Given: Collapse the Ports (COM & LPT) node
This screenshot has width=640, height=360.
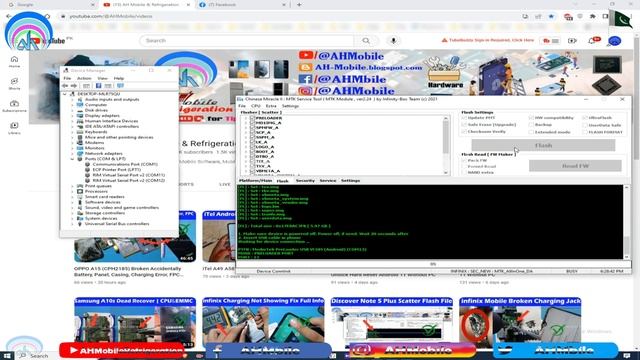Looking at the screenshot, I should pyautogui.click(x=73, y=159).
